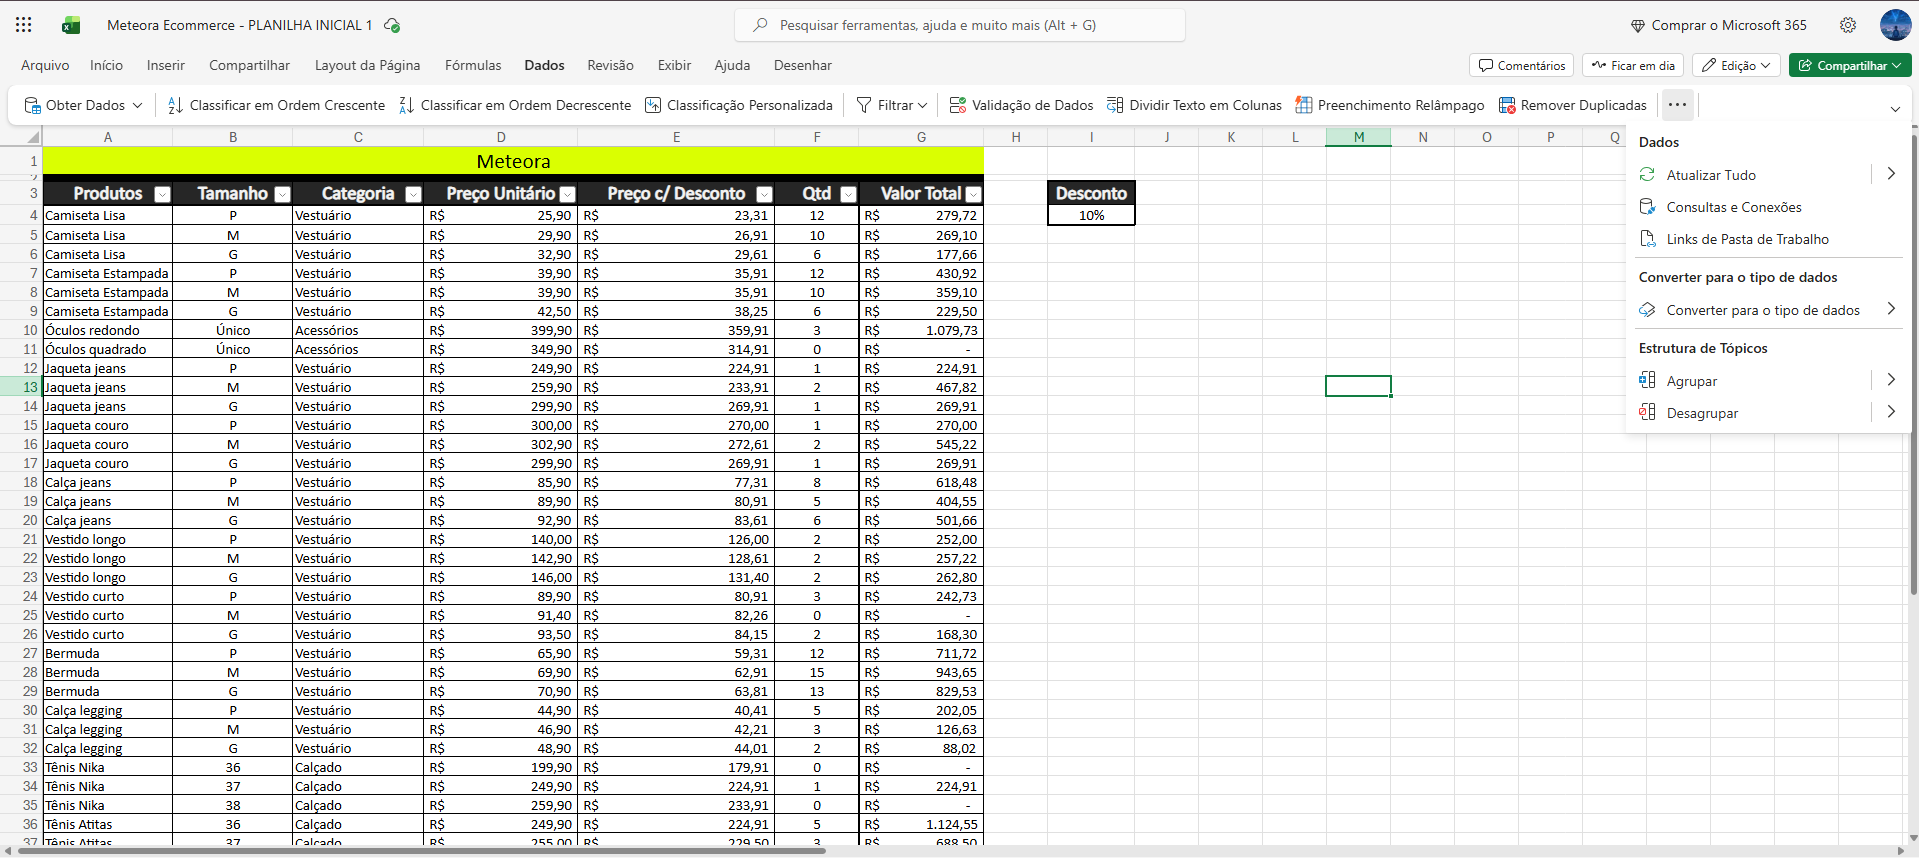Open the Edição mode dropdown

tap(1737, 65)
